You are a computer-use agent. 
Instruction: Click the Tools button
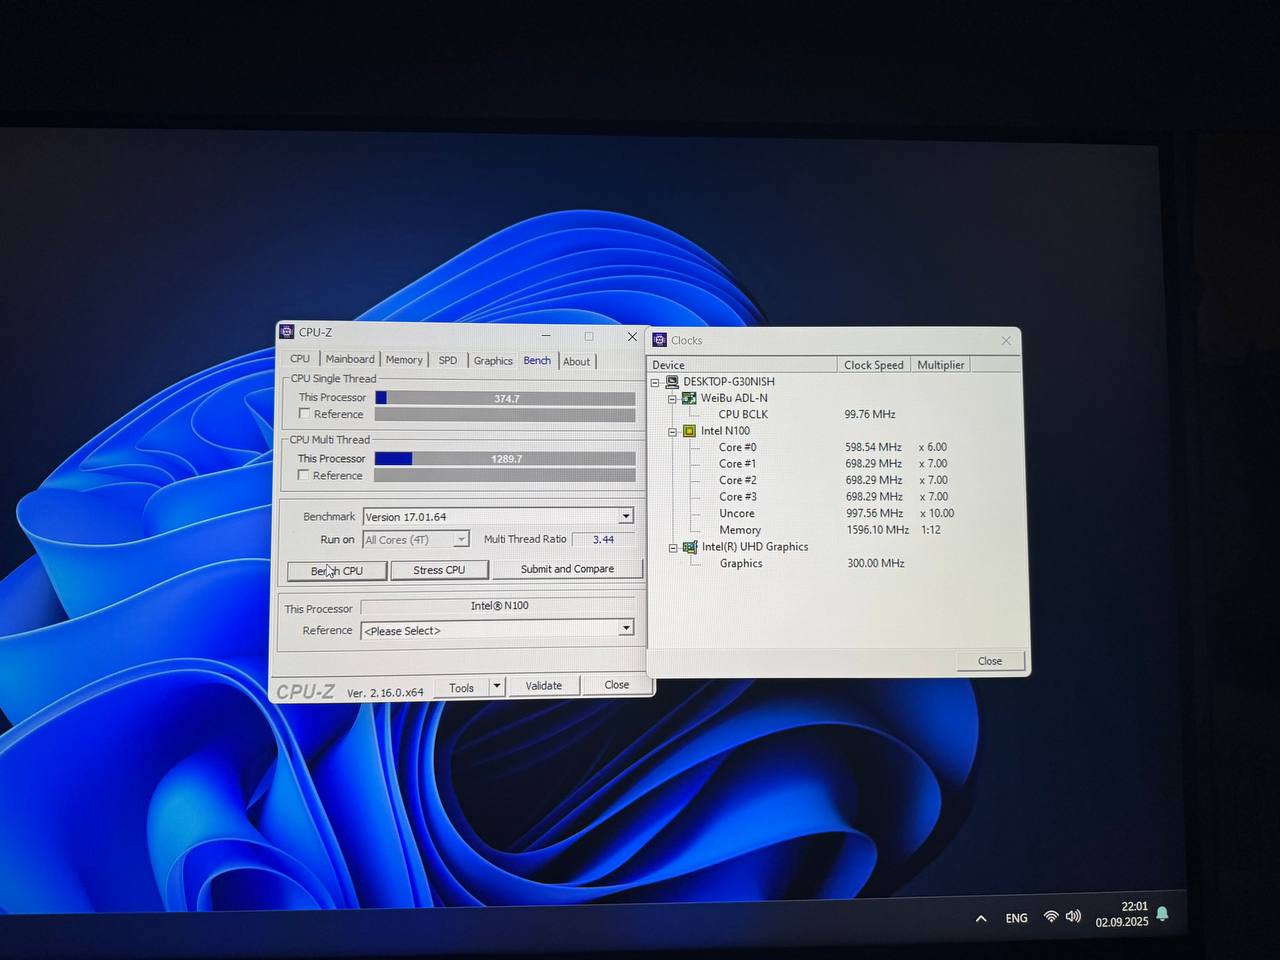click(x=462, y=687)
